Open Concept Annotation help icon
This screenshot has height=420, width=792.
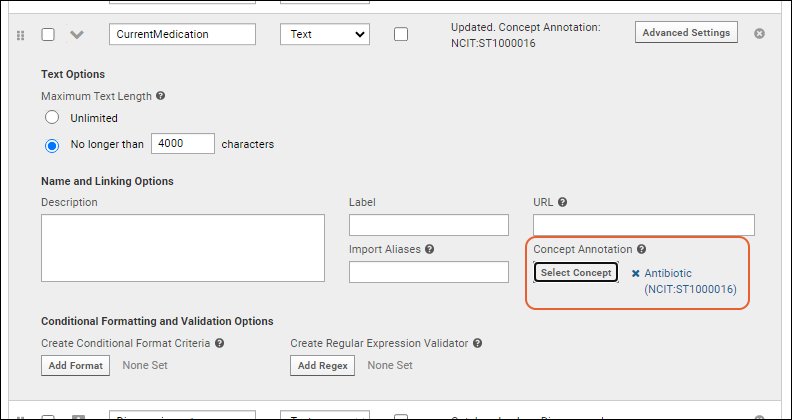641,249
